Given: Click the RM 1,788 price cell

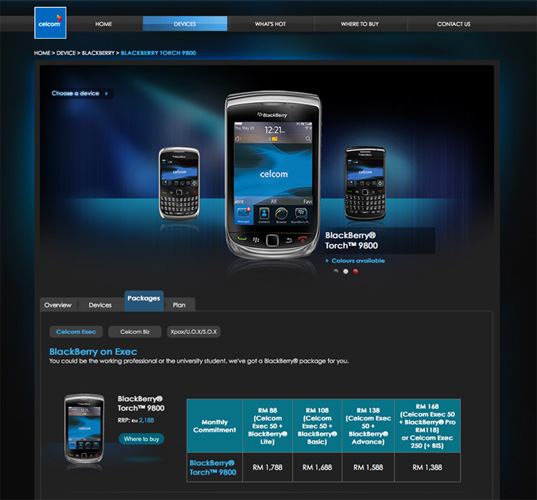Looking at the screenshot, I should pyautogui.click(x=267, y=467).
